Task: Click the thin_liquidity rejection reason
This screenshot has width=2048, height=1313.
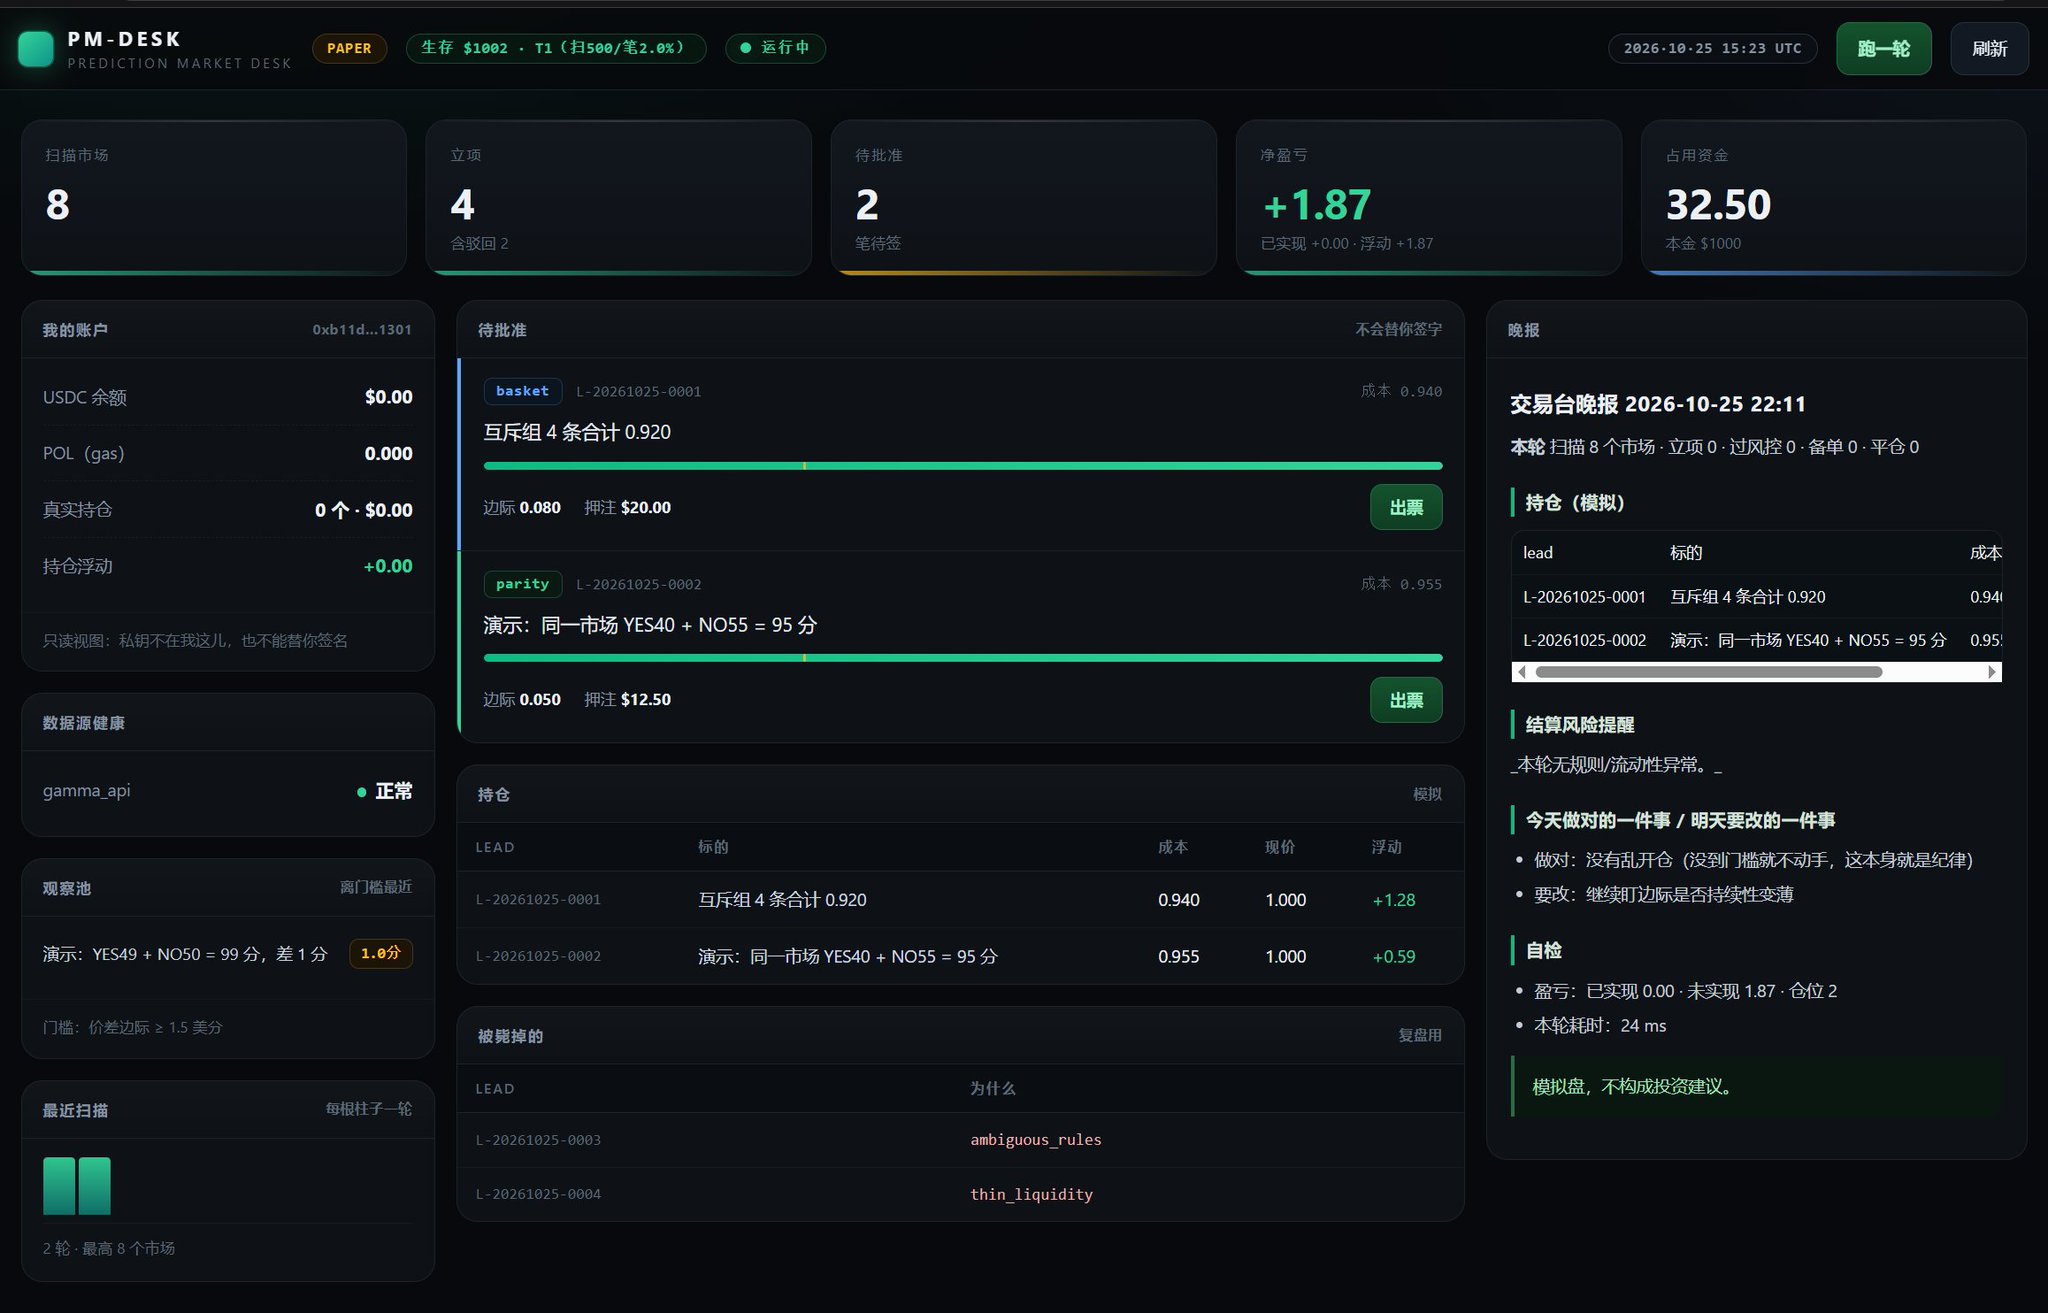Action: (x=1031, y=1194)
